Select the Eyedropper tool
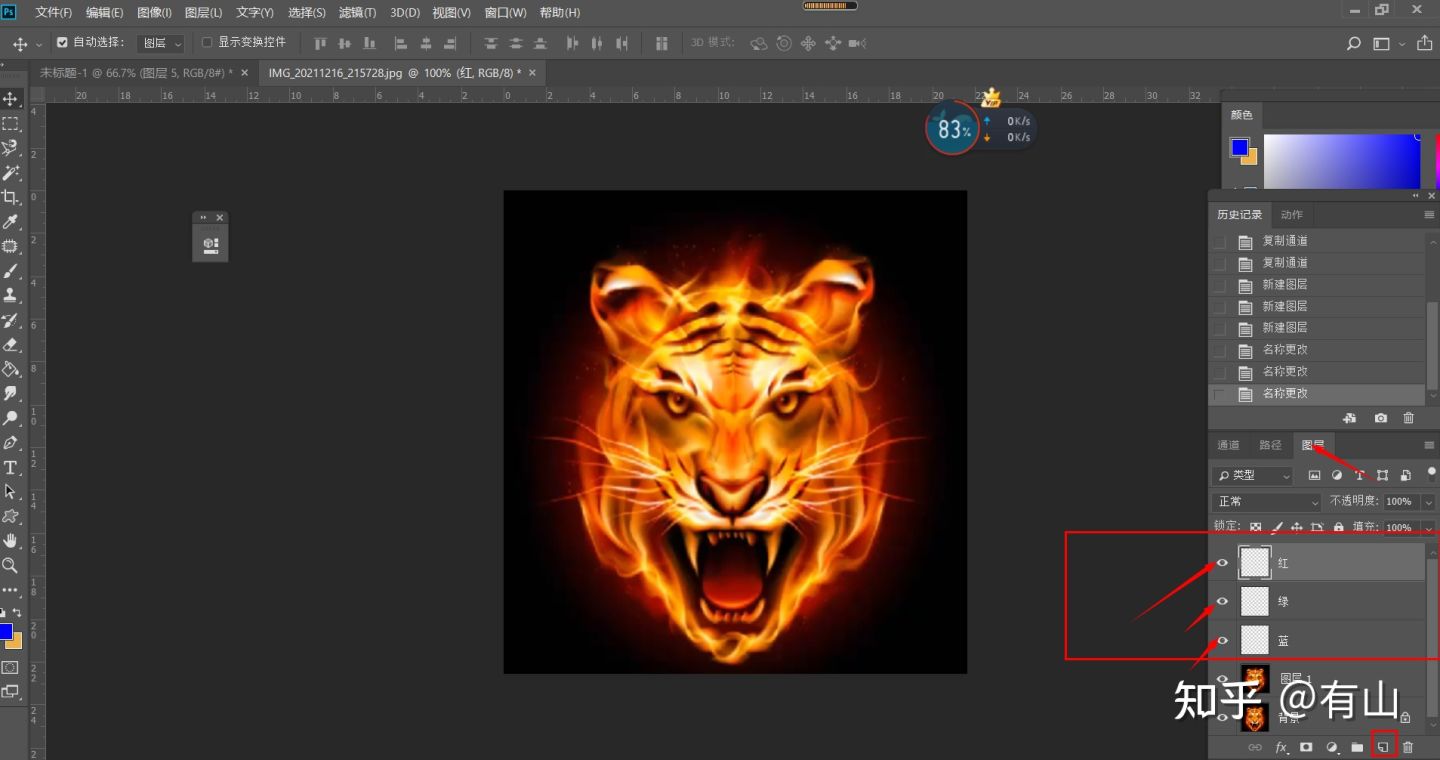Screen dimensions: 1440x760 click(x=11, y=222)
